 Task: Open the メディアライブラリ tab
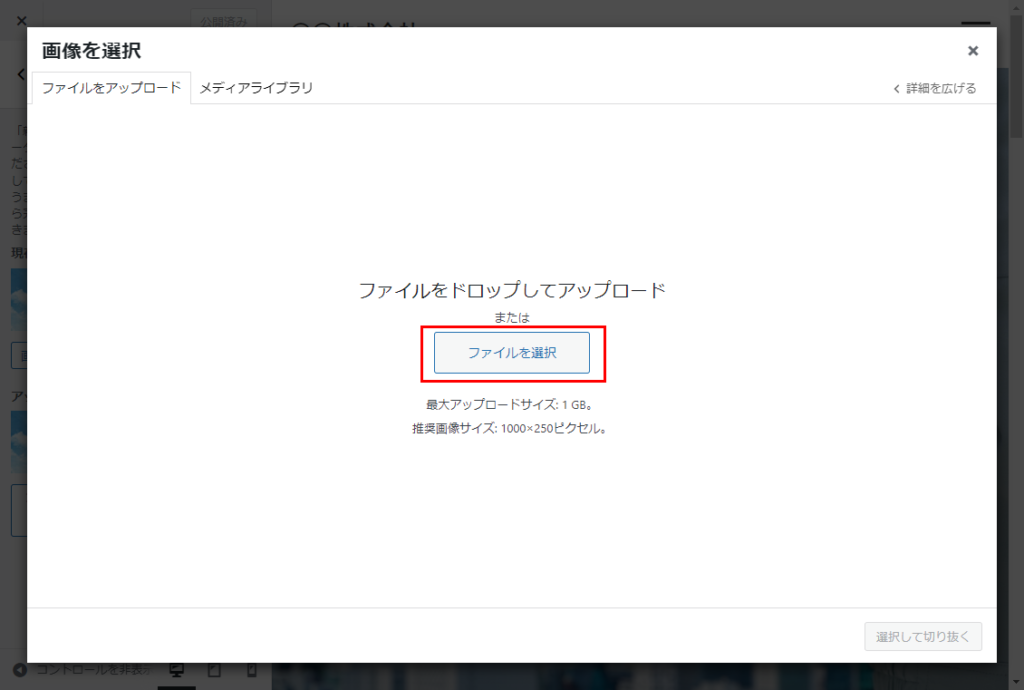coord(256,88)
